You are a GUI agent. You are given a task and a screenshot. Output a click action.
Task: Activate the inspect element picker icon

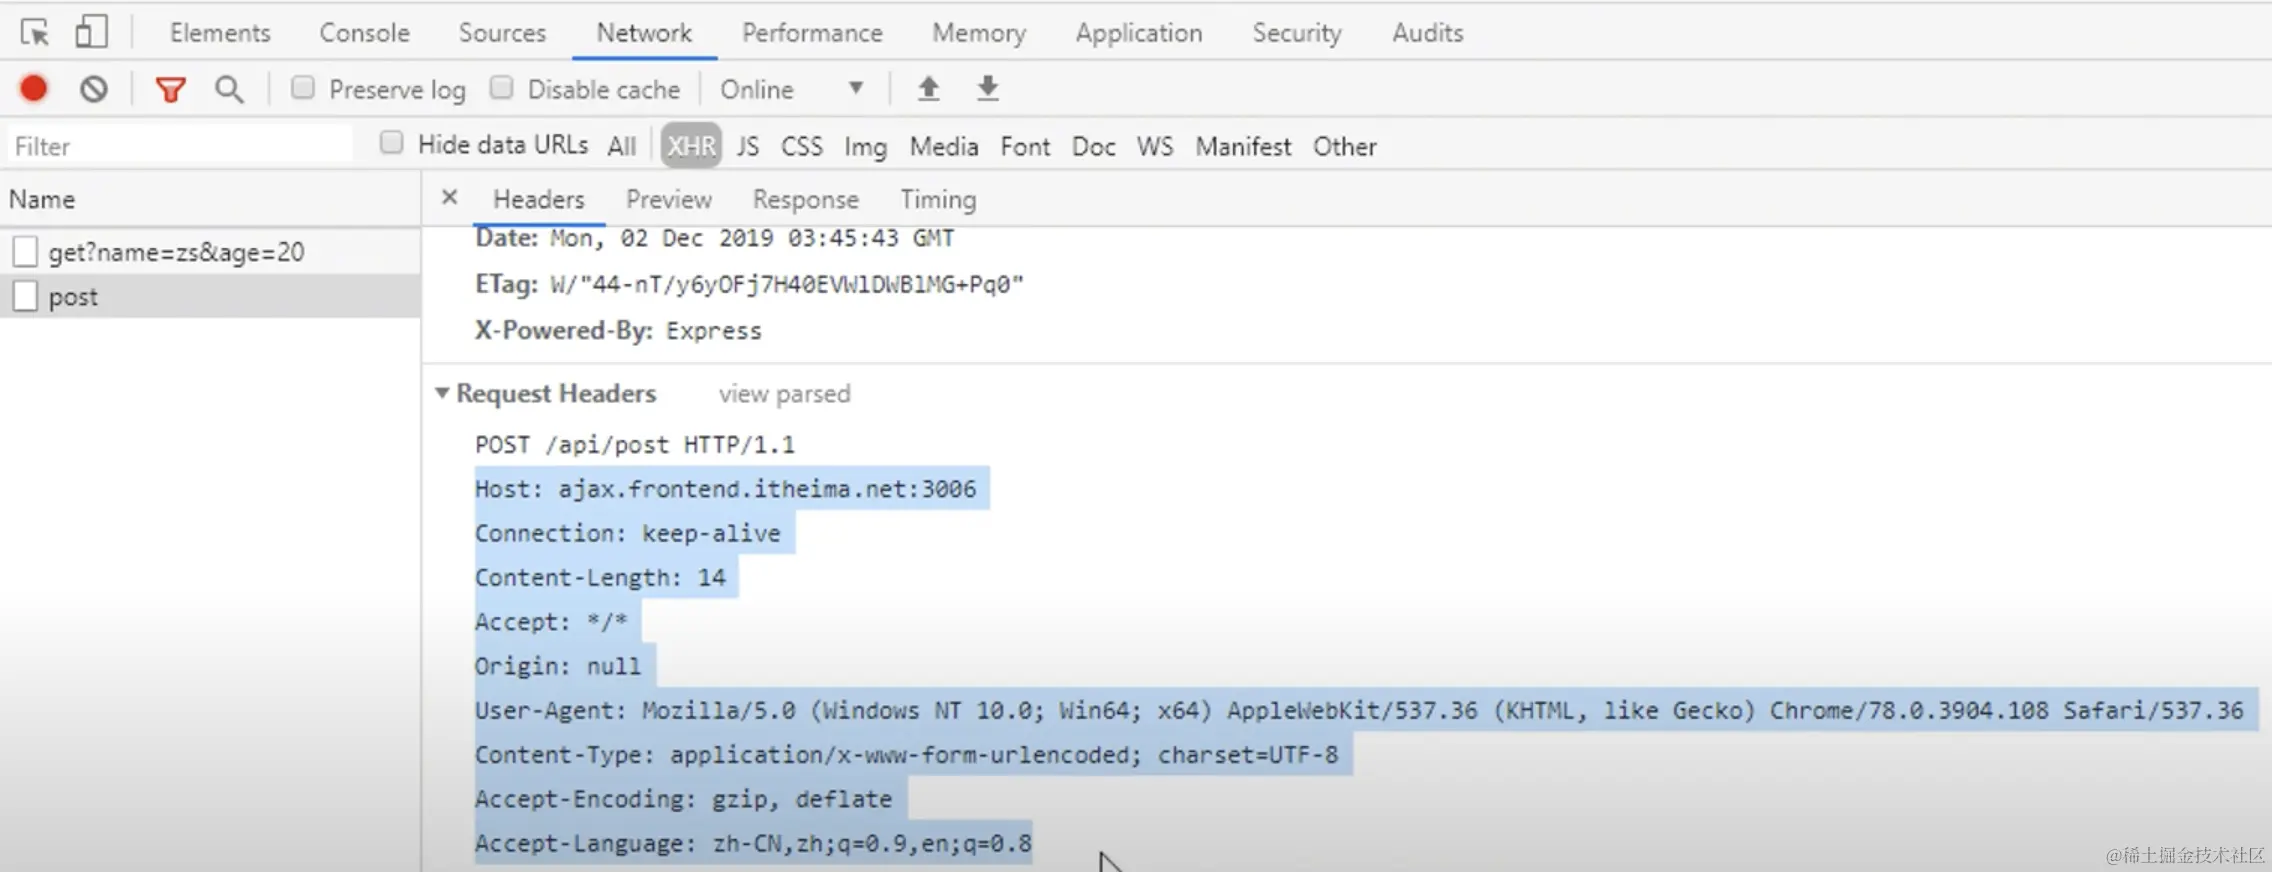[35, 33]
